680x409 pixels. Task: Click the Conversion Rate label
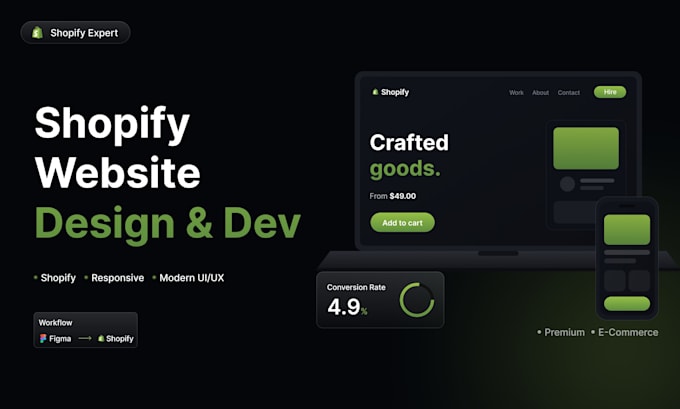tap(356, 287)
